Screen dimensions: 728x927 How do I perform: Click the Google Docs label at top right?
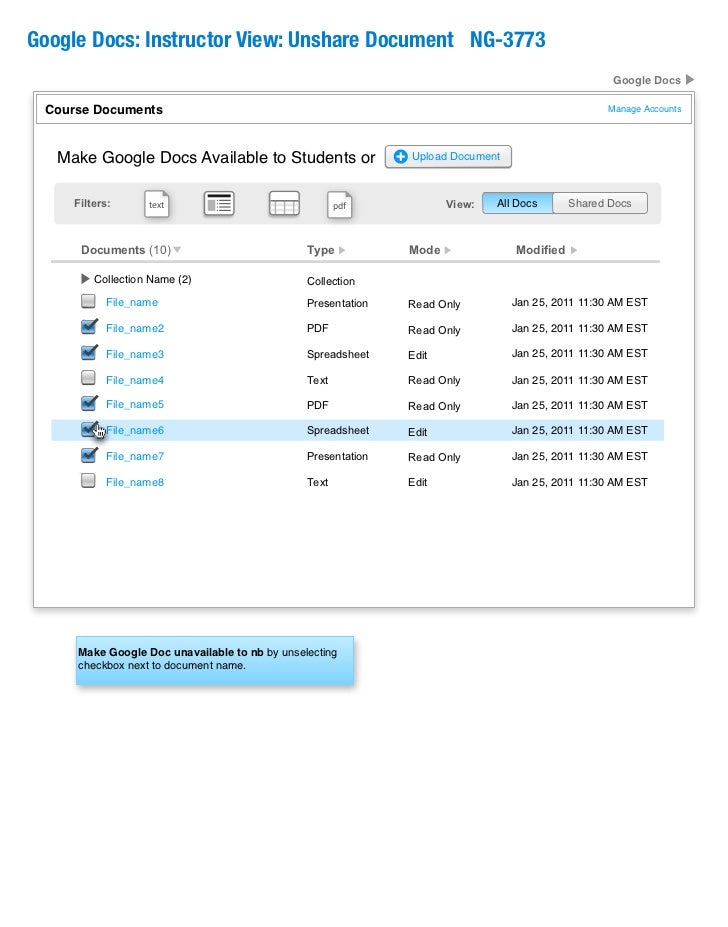pos(646,80)
